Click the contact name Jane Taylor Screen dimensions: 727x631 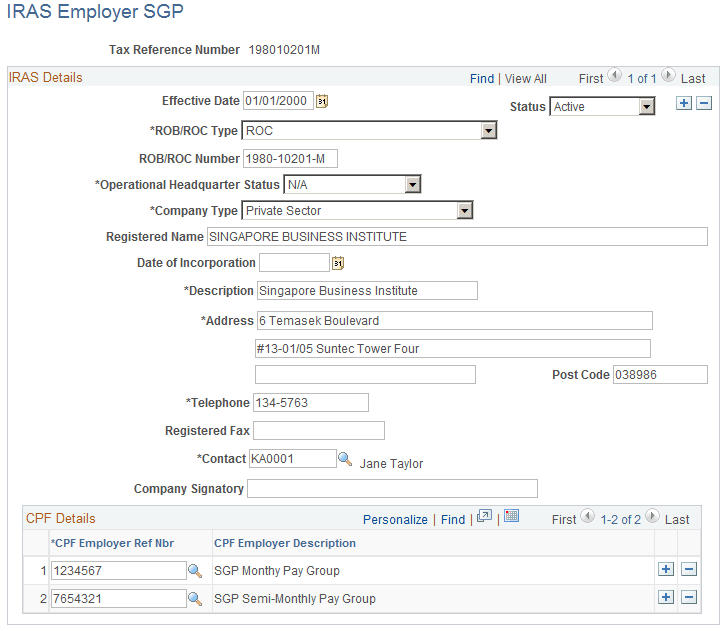pyautogui.click(x=391, y=464)
